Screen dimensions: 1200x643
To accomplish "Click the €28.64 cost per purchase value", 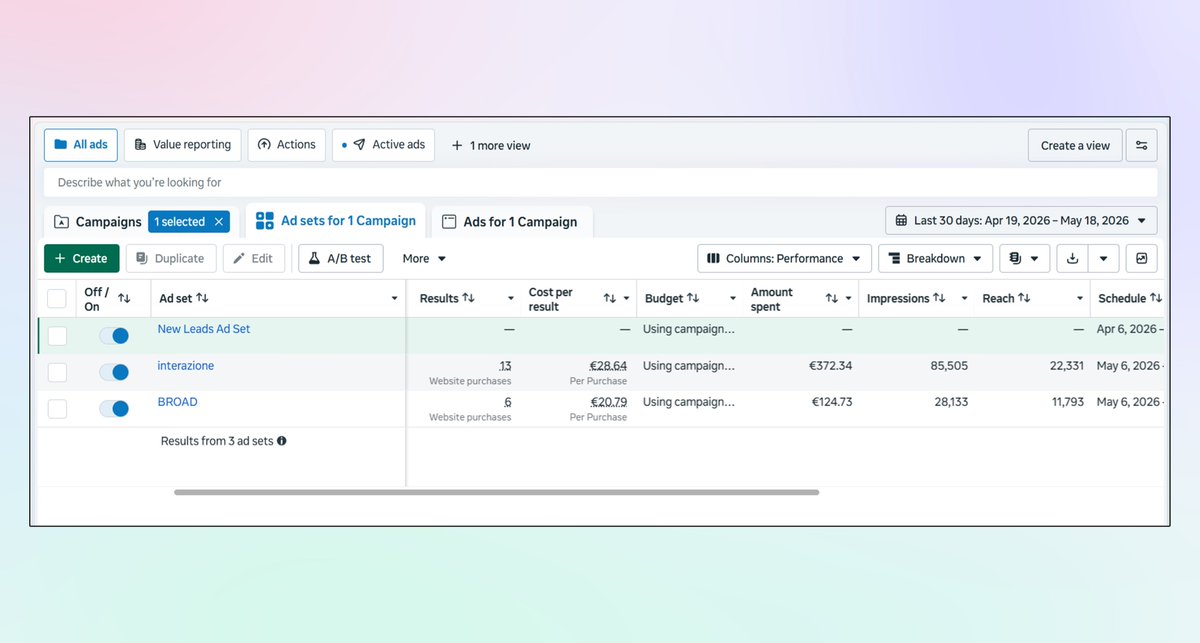I will click(608, 366).
